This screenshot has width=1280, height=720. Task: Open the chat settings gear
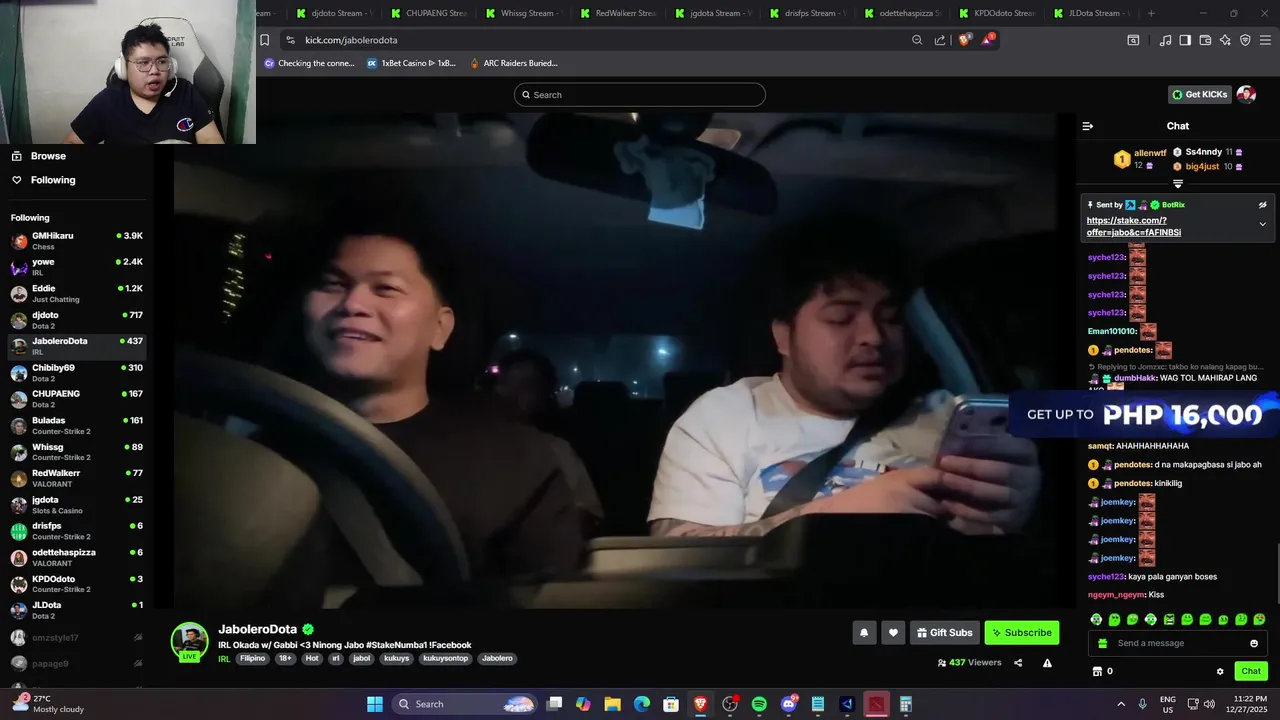[x=1220, y=671]
